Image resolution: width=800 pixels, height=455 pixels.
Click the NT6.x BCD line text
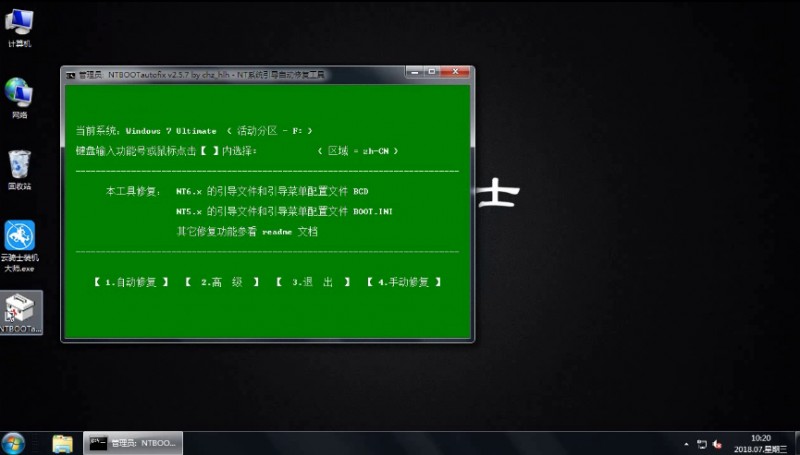[272, 191]
